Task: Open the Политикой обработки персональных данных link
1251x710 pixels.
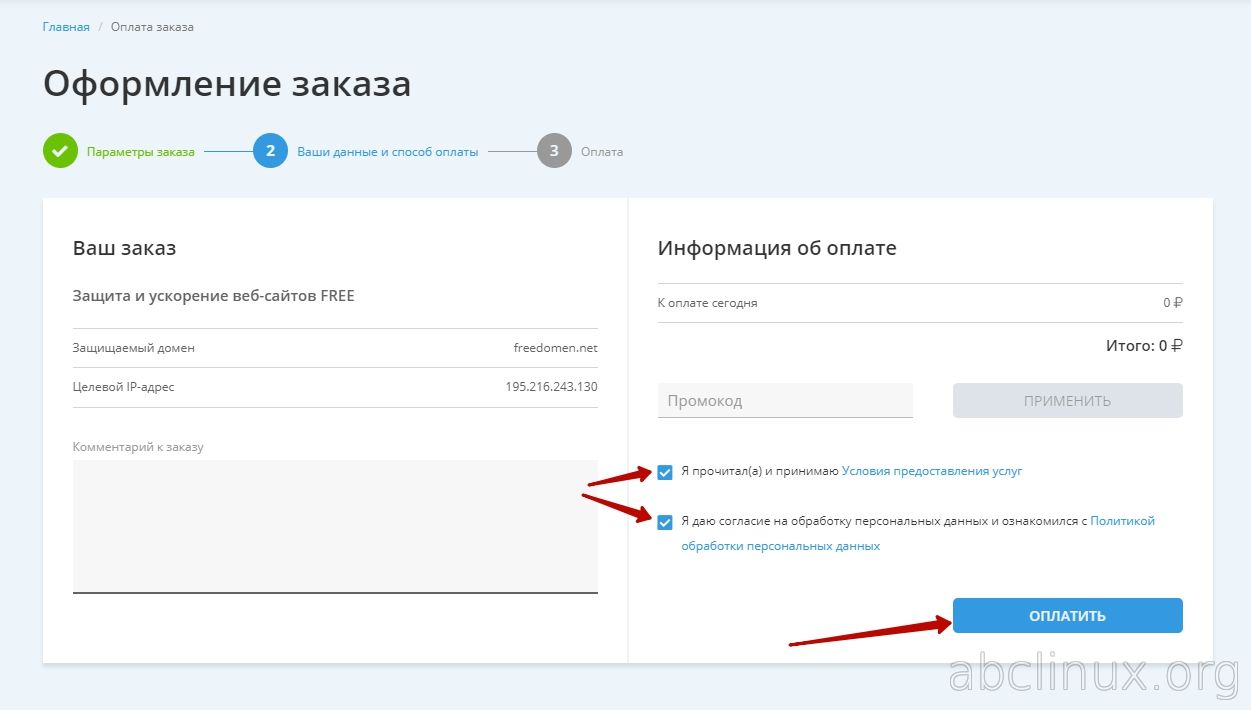Action: pos(1122,521)
